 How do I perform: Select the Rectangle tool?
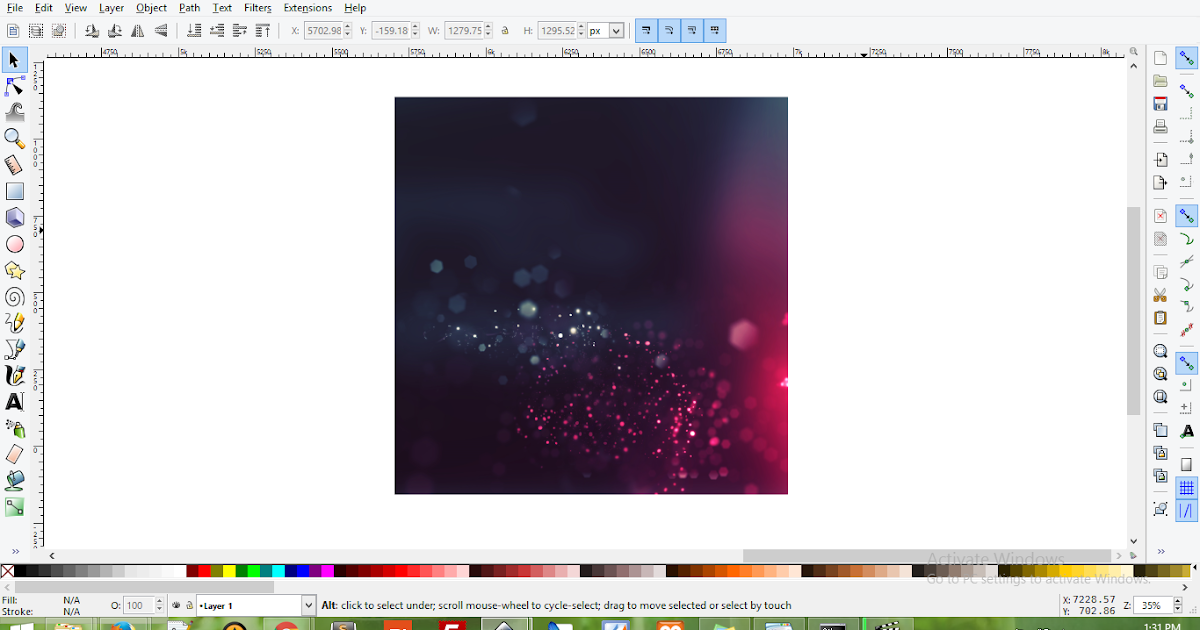(x=15, y=191)
